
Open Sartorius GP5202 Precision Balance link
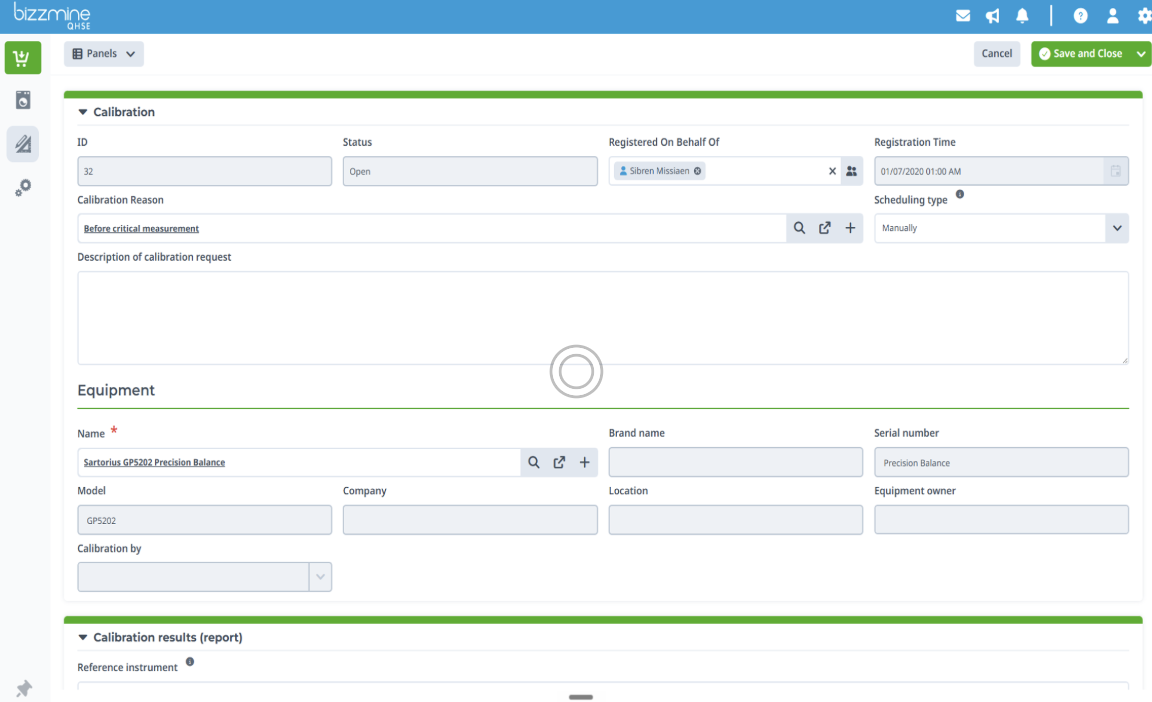tap(154, 463)
